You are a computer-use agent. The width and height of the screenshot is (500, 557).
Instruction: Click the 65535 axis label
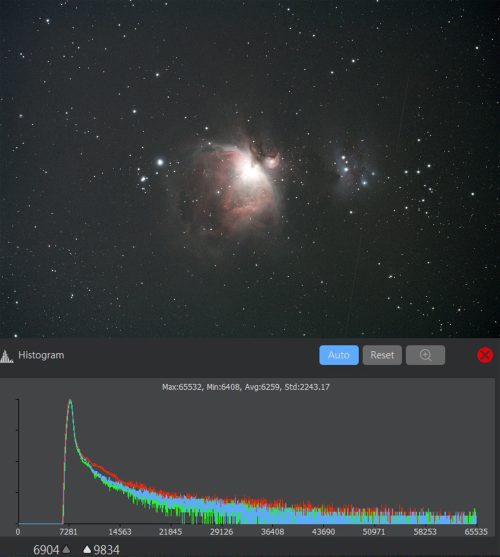476,532
